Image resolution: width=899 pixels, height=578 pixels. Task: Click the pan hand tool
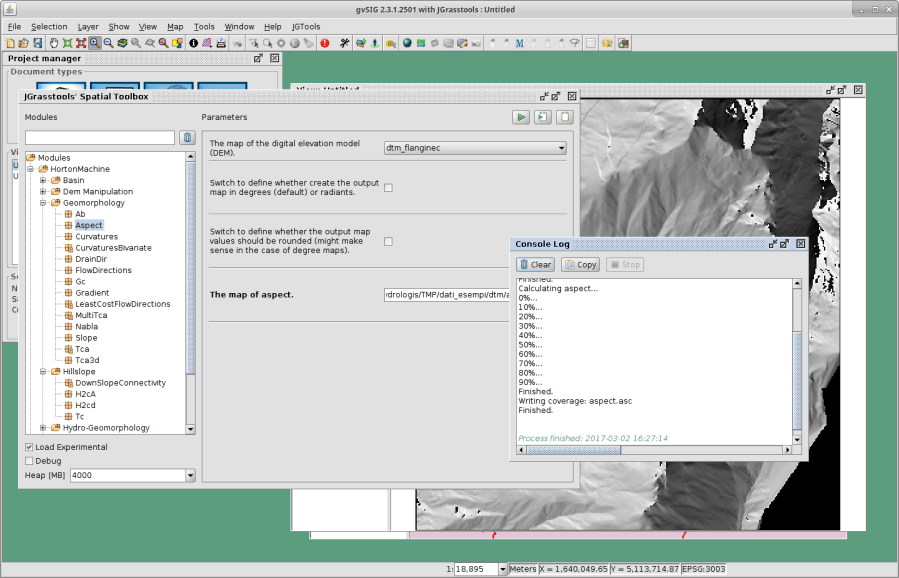(54, 43)
